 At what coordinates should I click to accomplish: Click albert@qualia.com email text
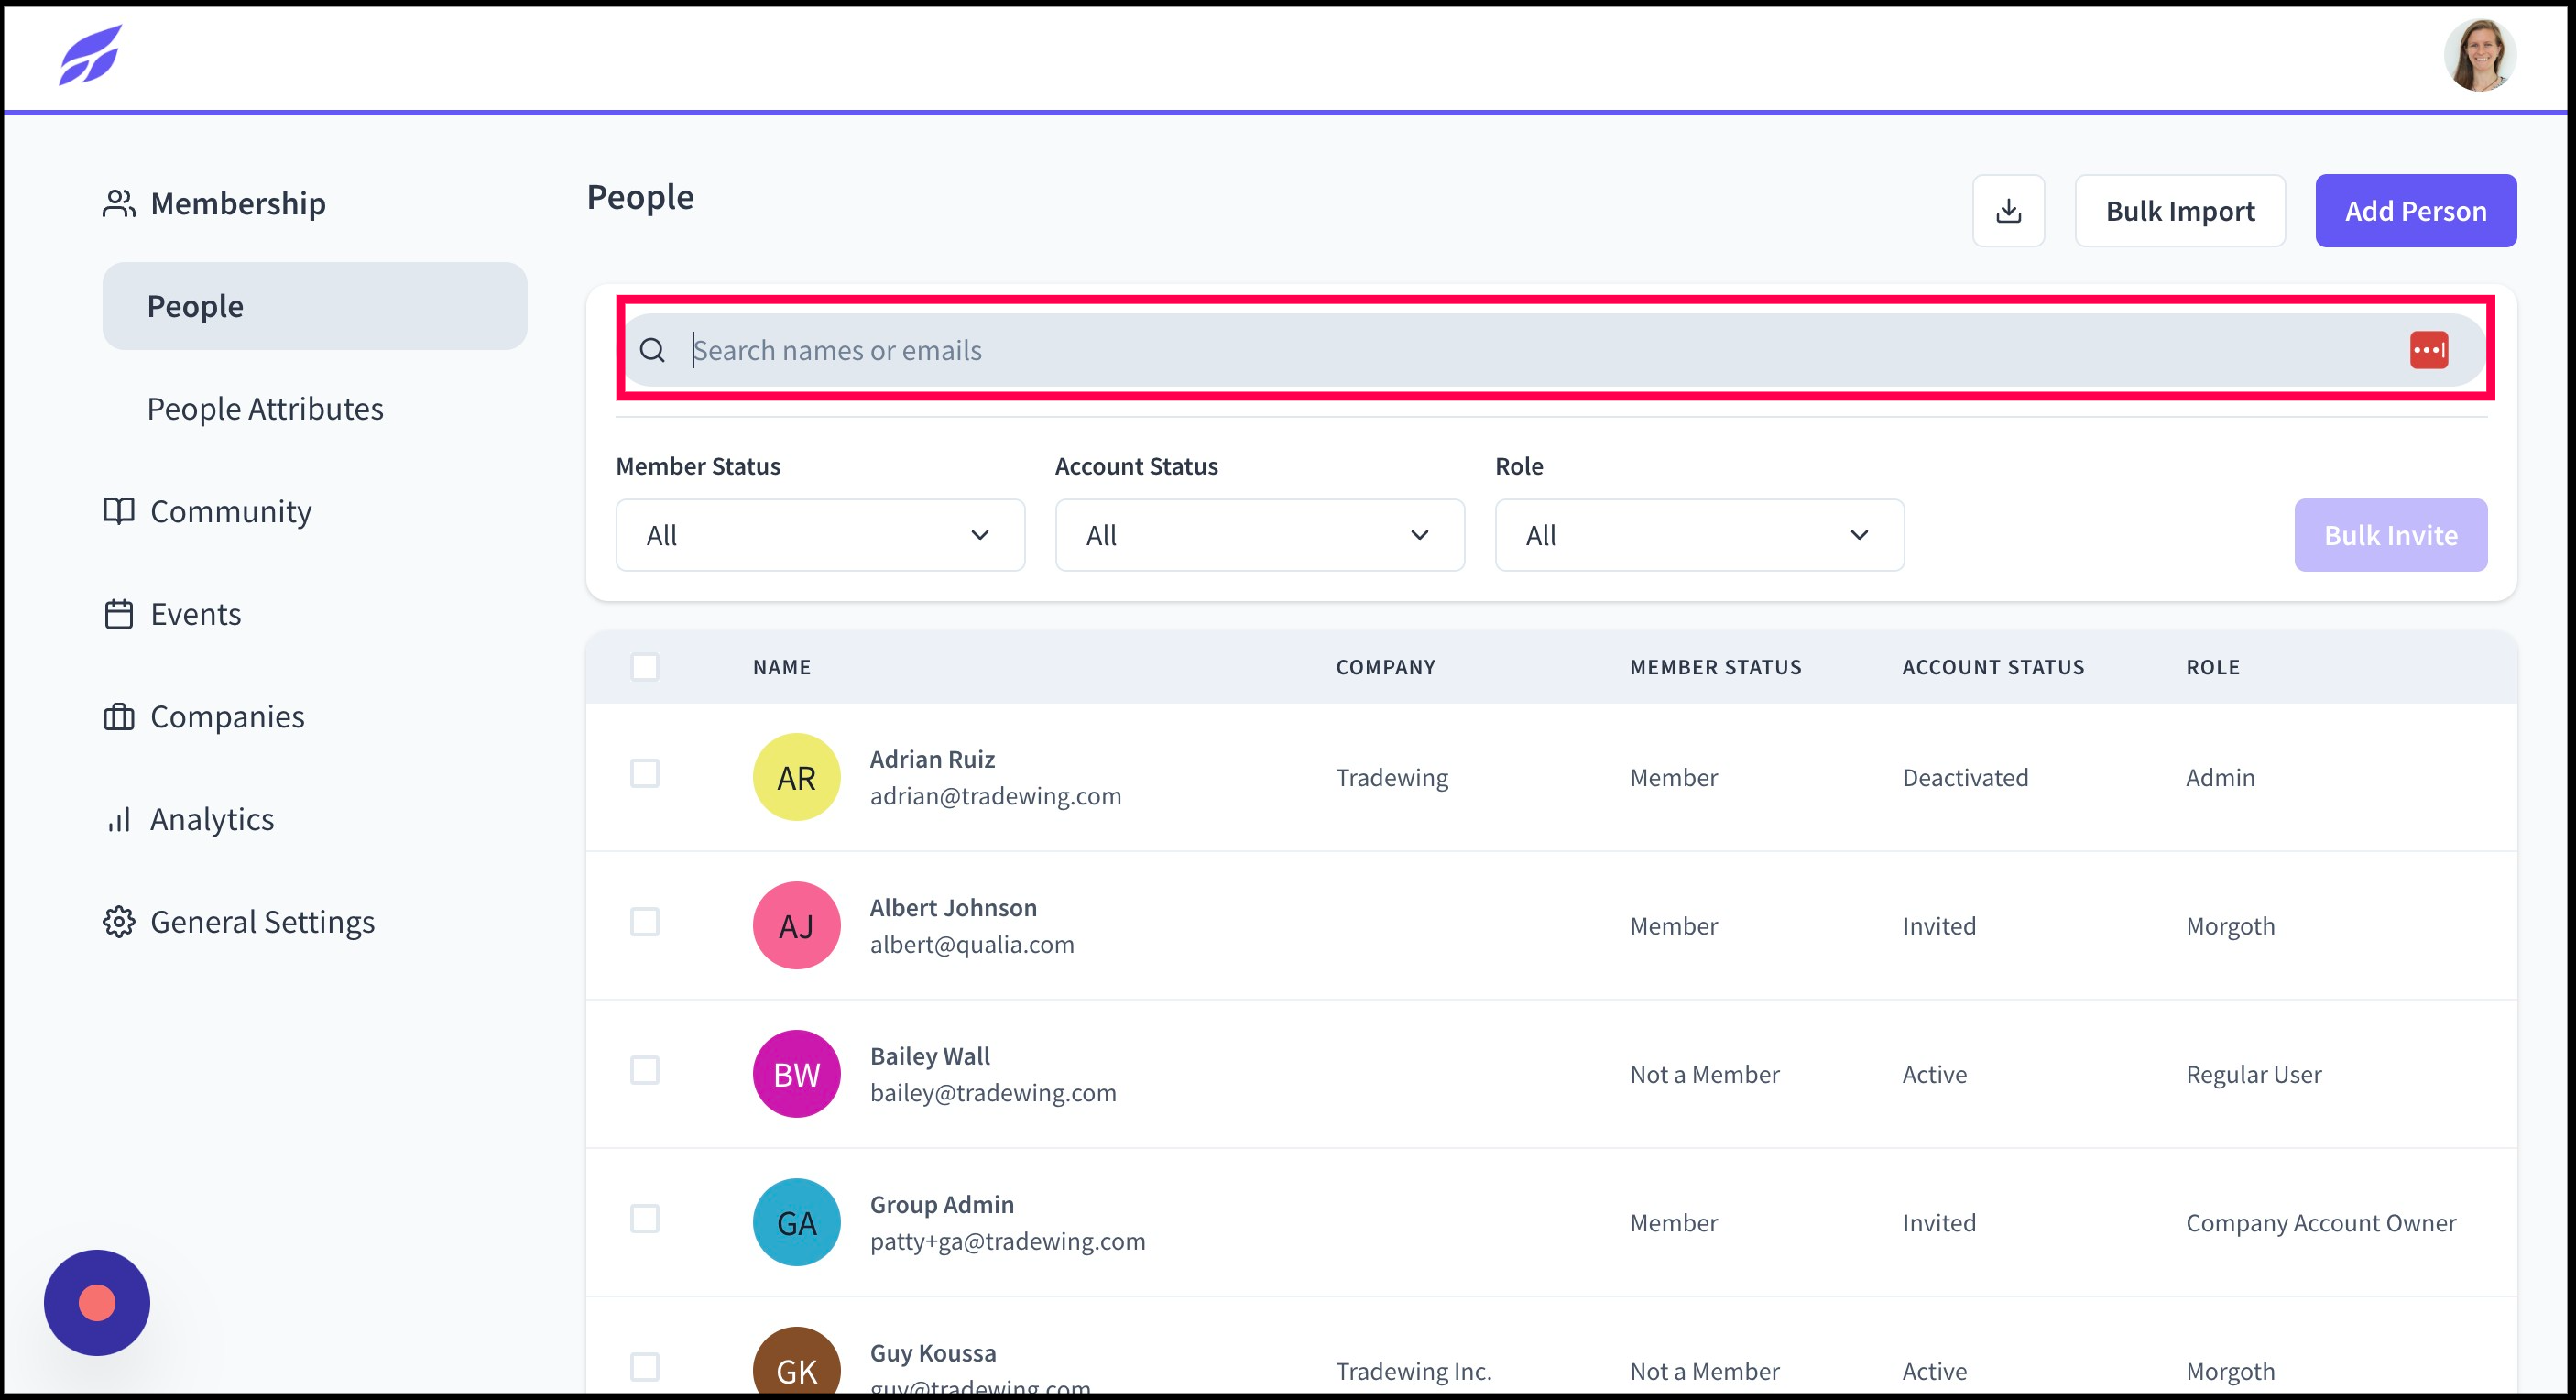pyautogui.click(x=972, y=944)
